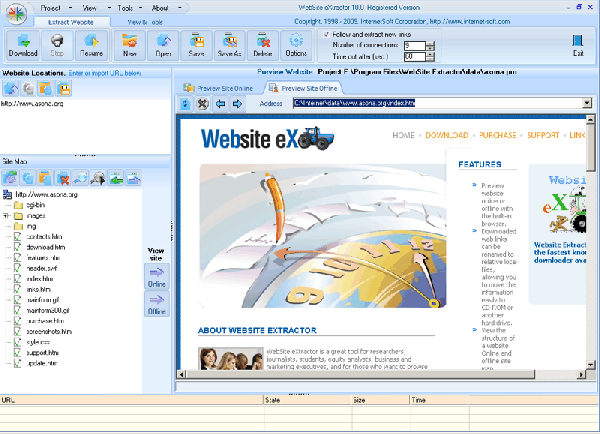Delete the project using Delete icon

point(263,45)
